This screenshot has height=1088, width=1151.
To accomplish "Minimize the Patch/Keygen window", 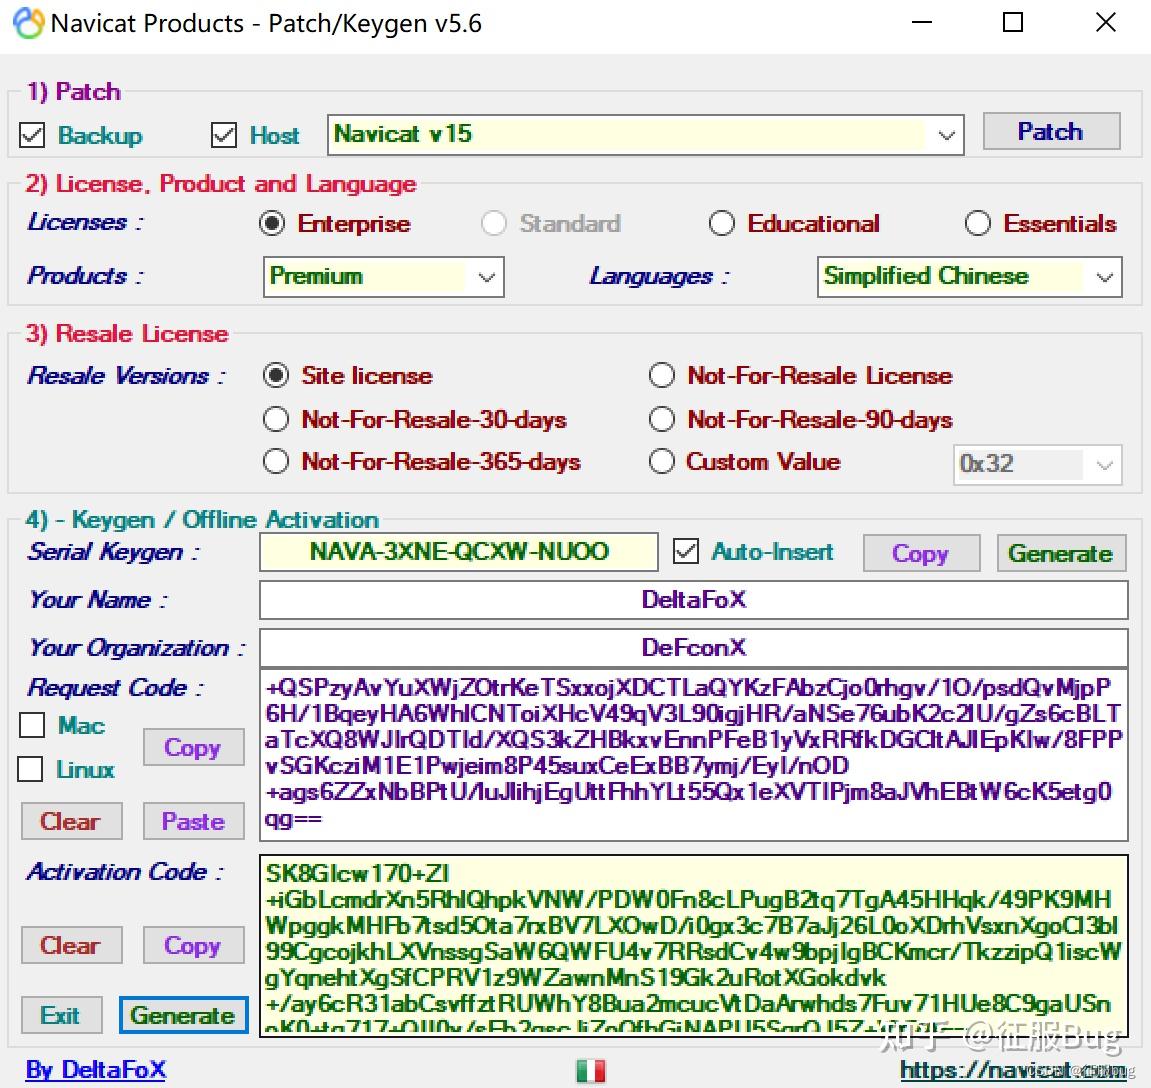I will click(x=921, y=23).
